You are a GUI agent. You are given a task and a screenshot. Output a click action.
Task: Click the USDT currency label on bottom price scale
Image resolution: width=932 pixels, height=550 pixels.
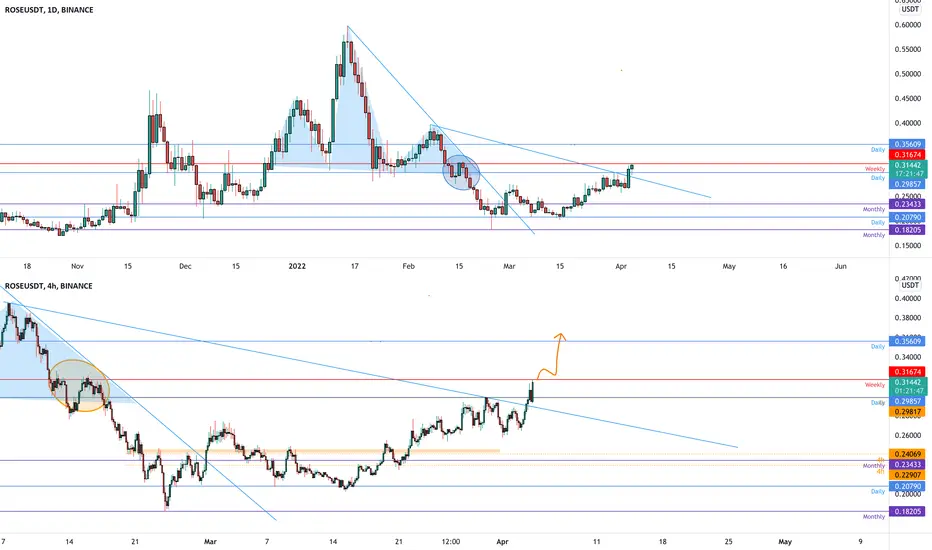[910, 285]
